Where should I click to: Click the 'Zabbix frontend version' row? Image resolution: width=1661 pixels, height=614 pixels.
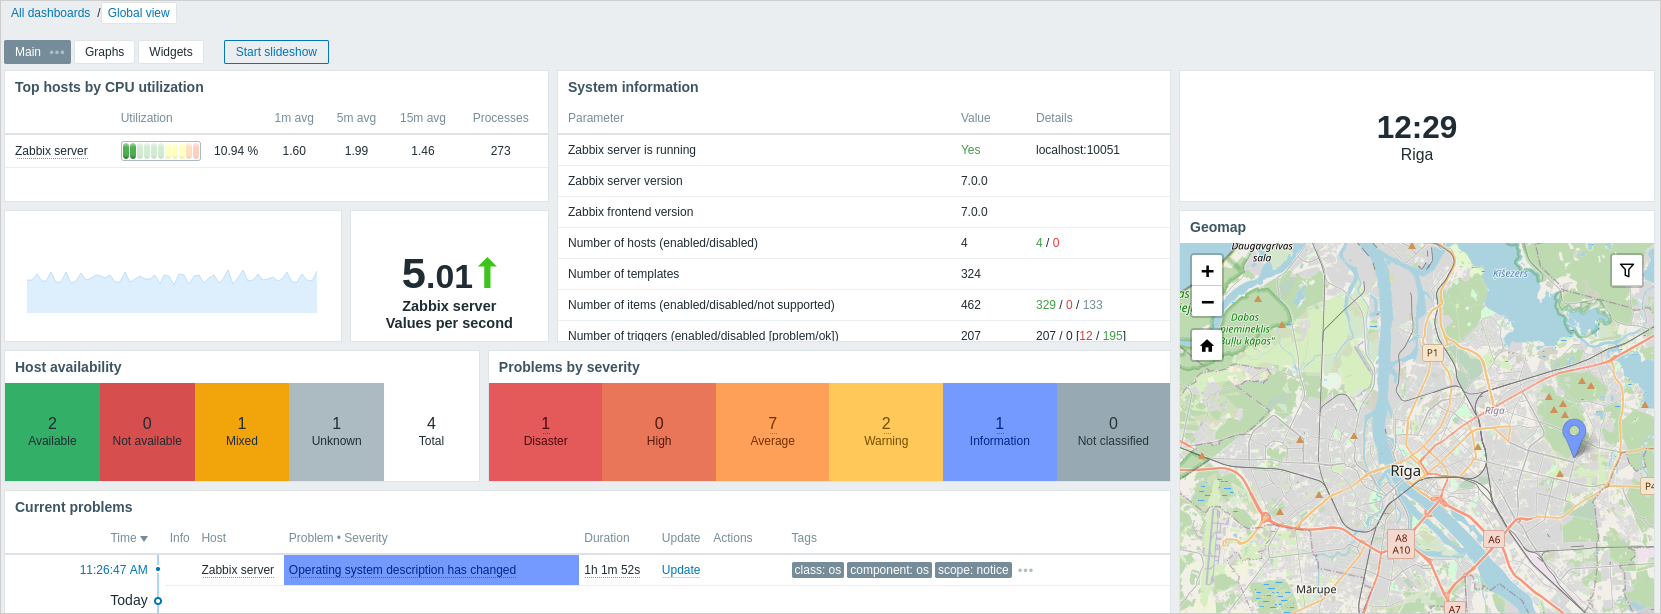[864, 212]
